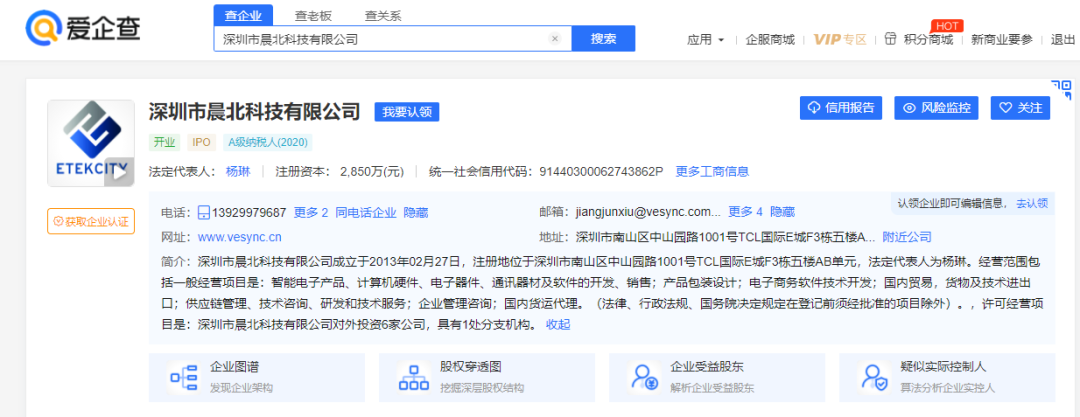Click the 爱企查 logo

[83, 26]
